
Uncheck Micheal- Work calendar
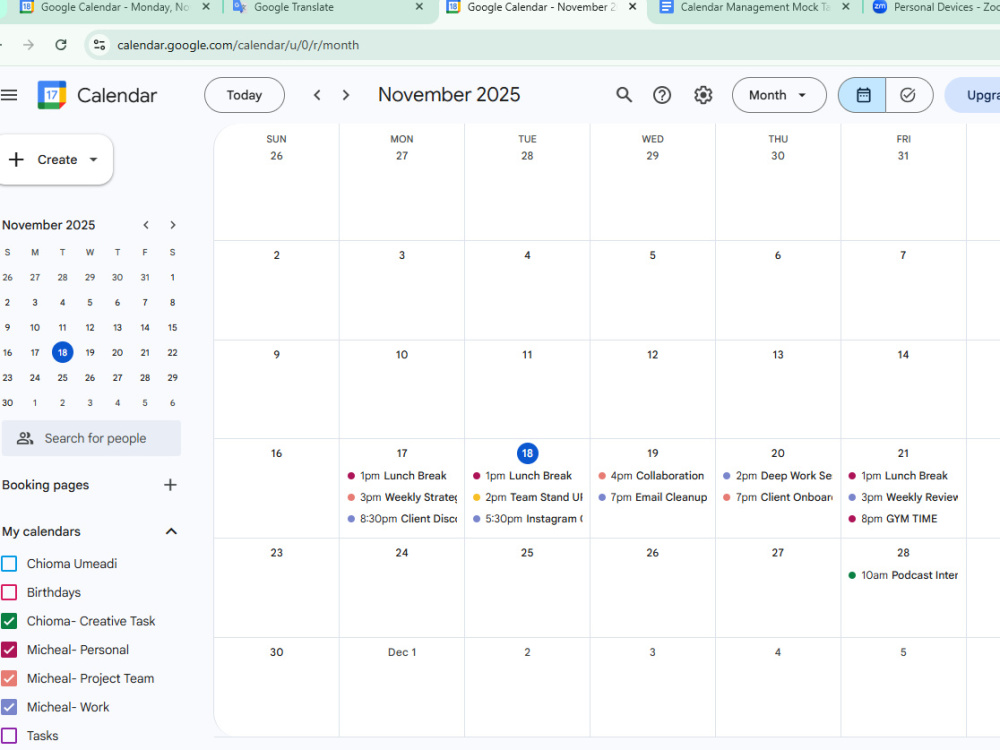pyautogui.click(x=9, y=707)
